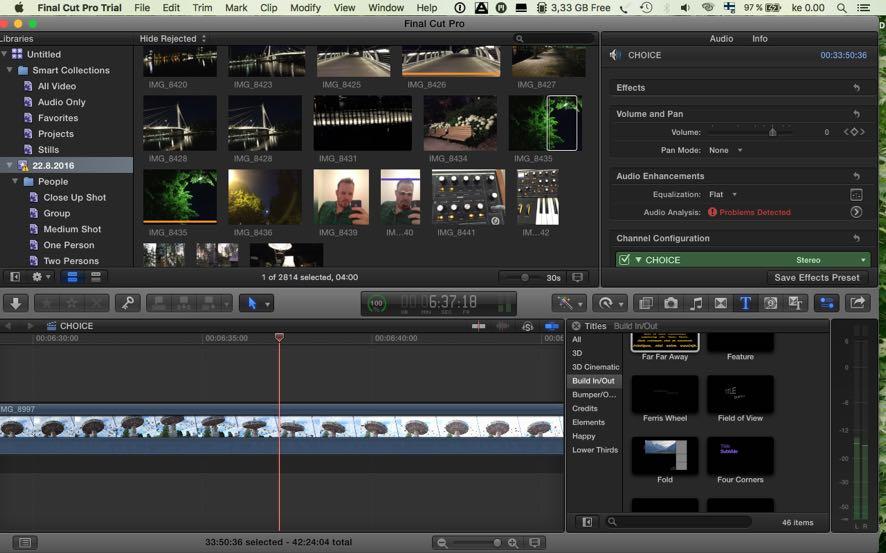Image resolution: width=886 pixels, height=553 pixels.
Task: Open the Music and Sound browser
Action: click(696, 303)
